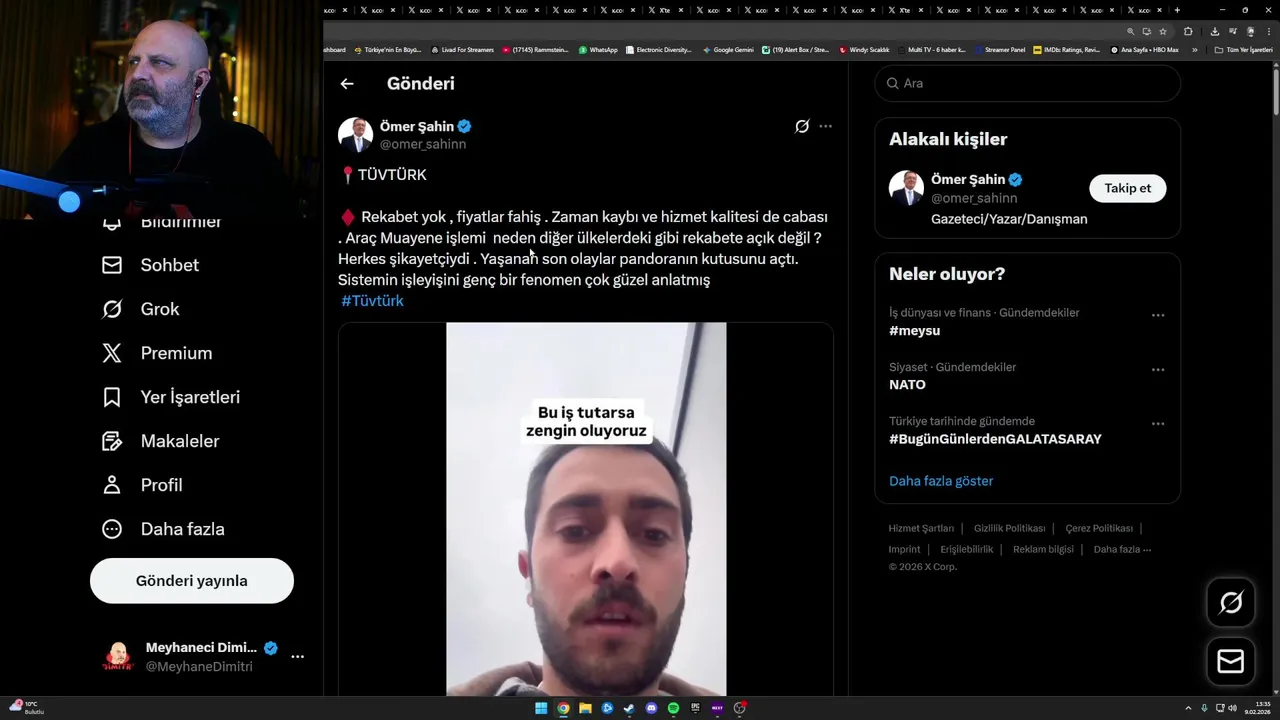Image resolution: width=1280 pixels, height=720 pixels.
Task: Click the Chrome icon on the taskbar
Action: (x=563, y=708)
